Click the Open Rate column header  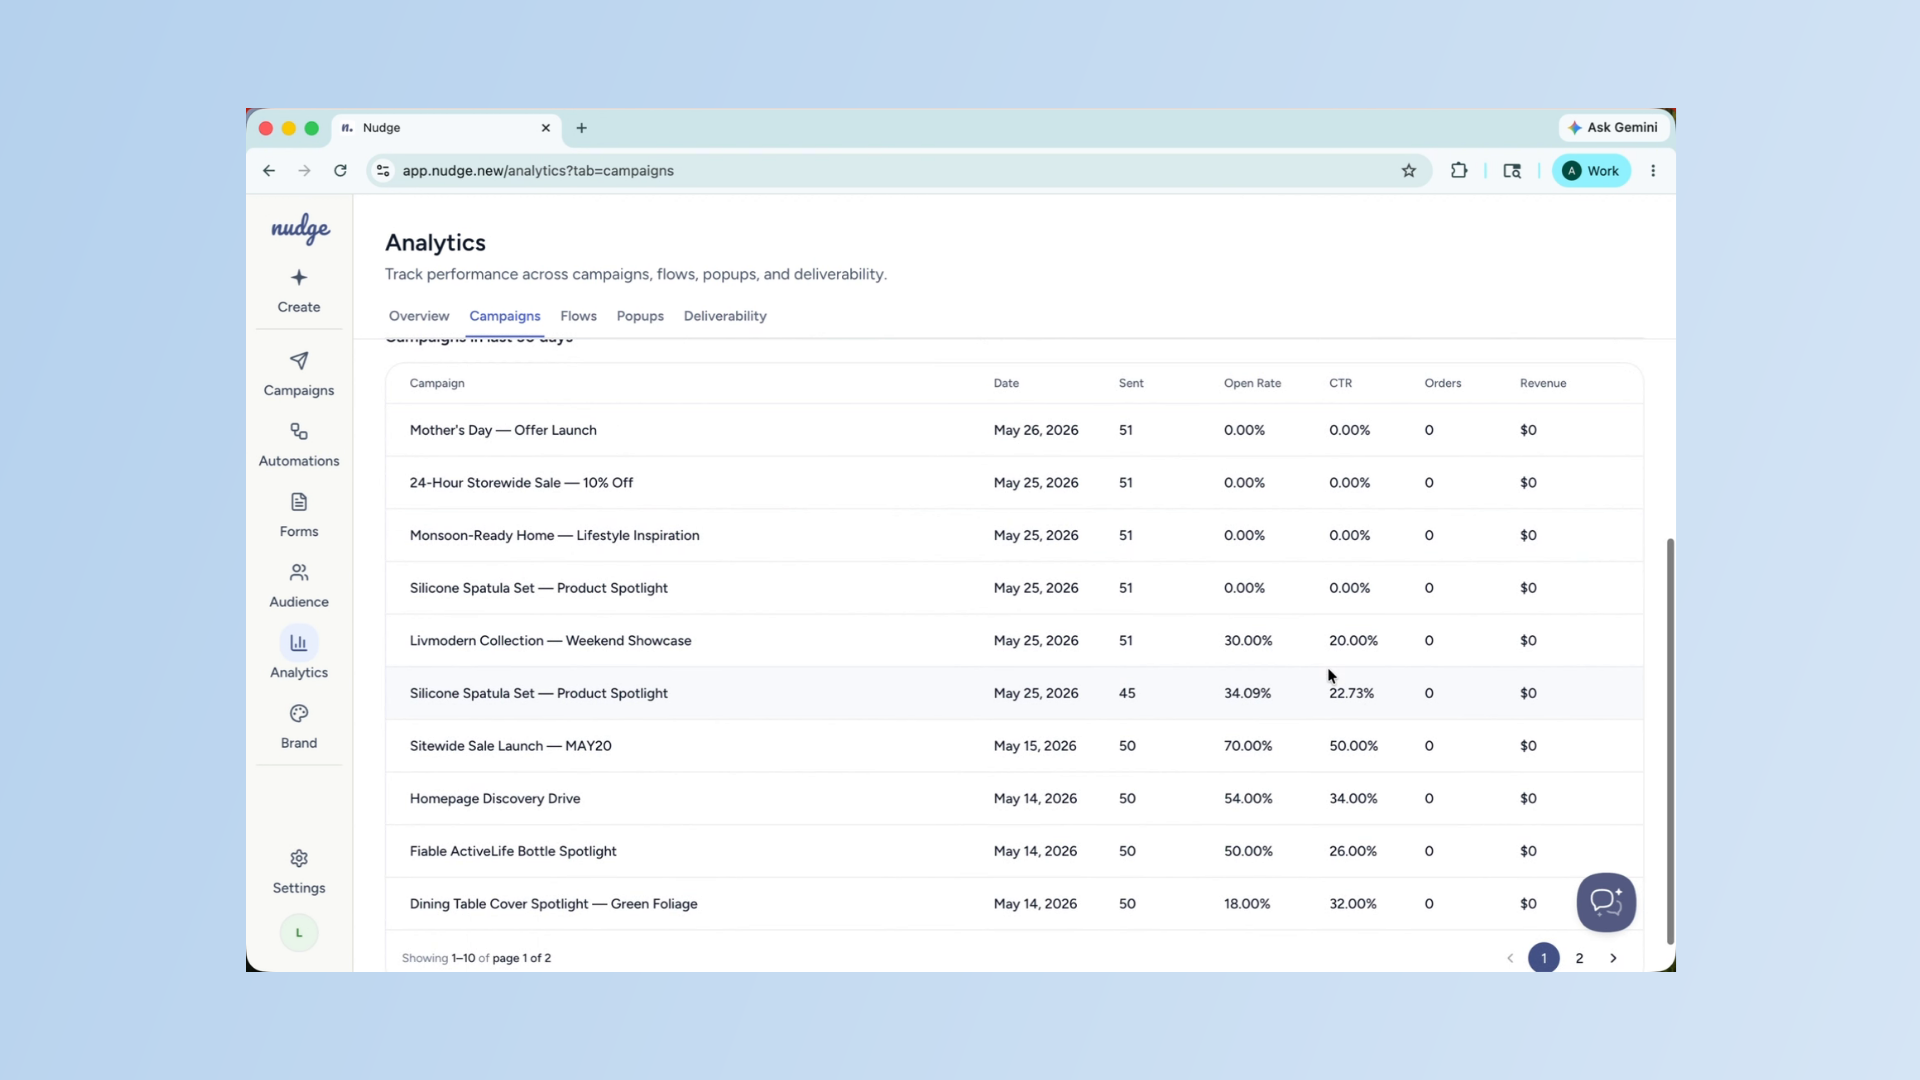(x=1252, y=383)
